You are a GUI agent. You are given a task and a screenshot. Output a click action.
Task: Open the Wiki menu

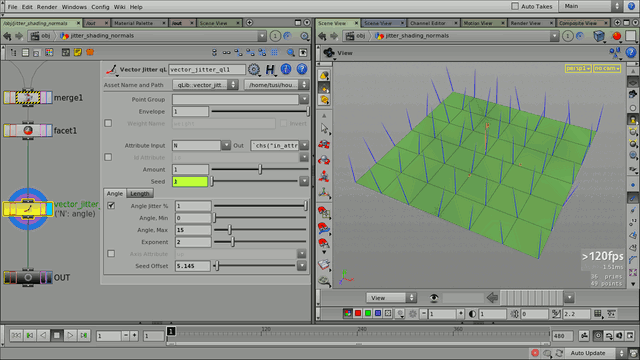(x=119, y=7)
